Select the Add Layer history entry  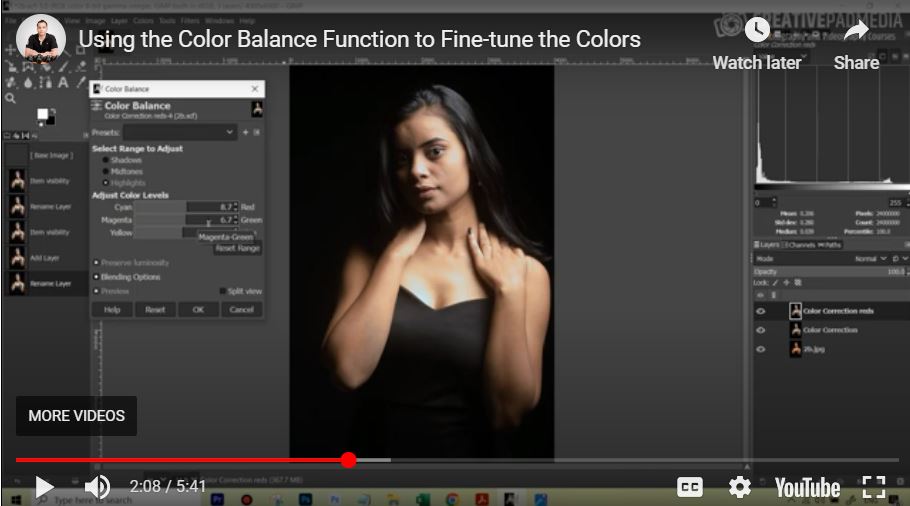(45, 258)
